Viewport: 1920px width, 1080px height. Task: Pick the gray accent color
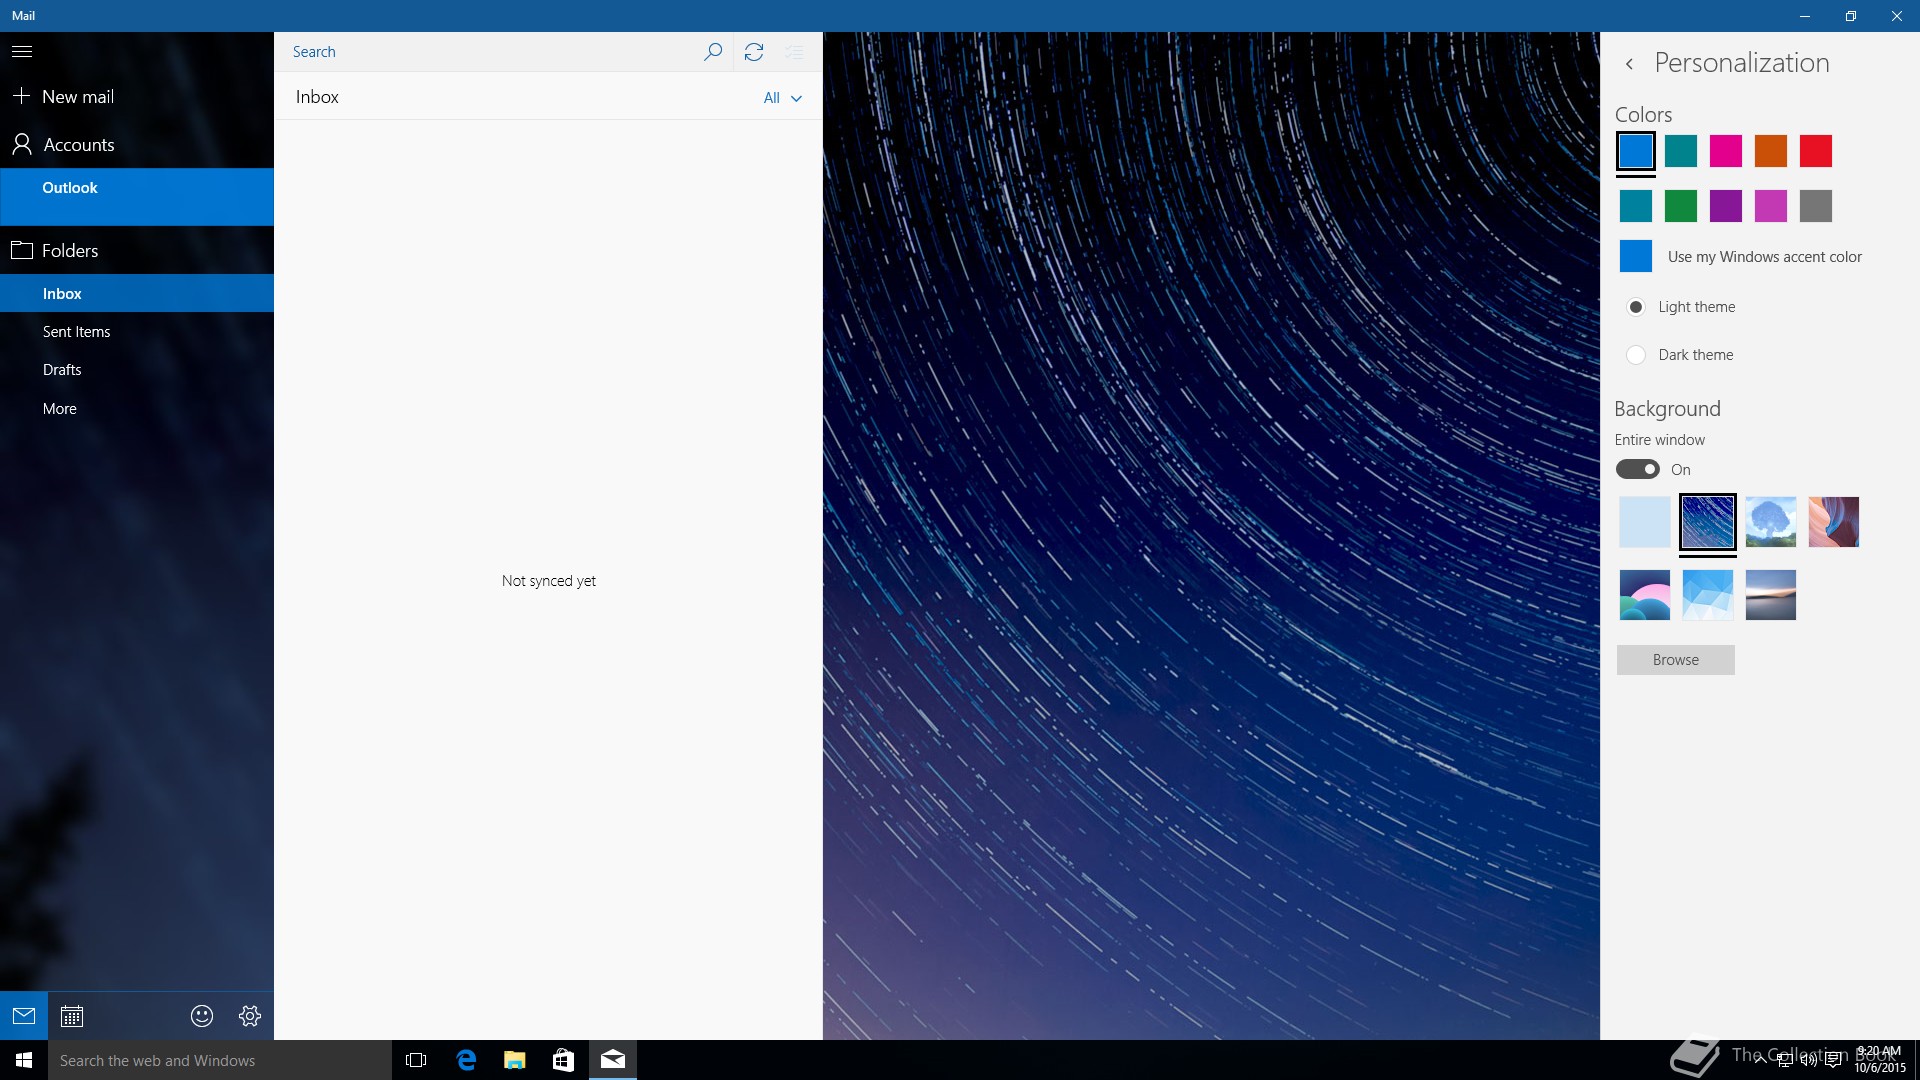tap(1816, 206)
